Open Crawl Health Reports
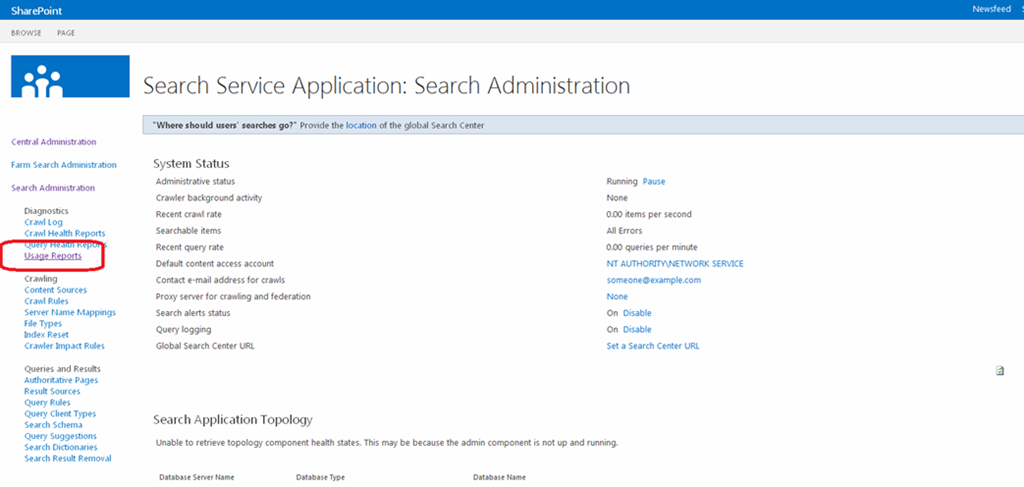 coord(65,233)
